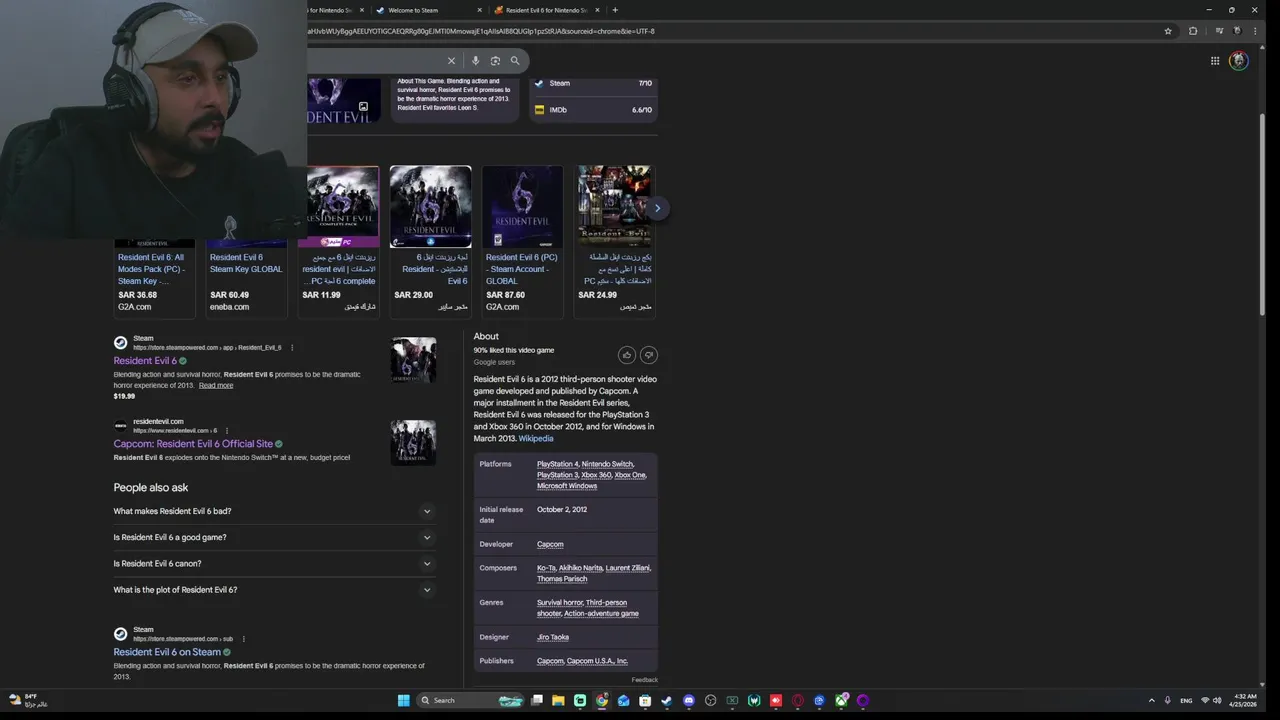Show next shopping results with carousel arrow
This screenshot has width=1280, height=720.
pos(657,208)
